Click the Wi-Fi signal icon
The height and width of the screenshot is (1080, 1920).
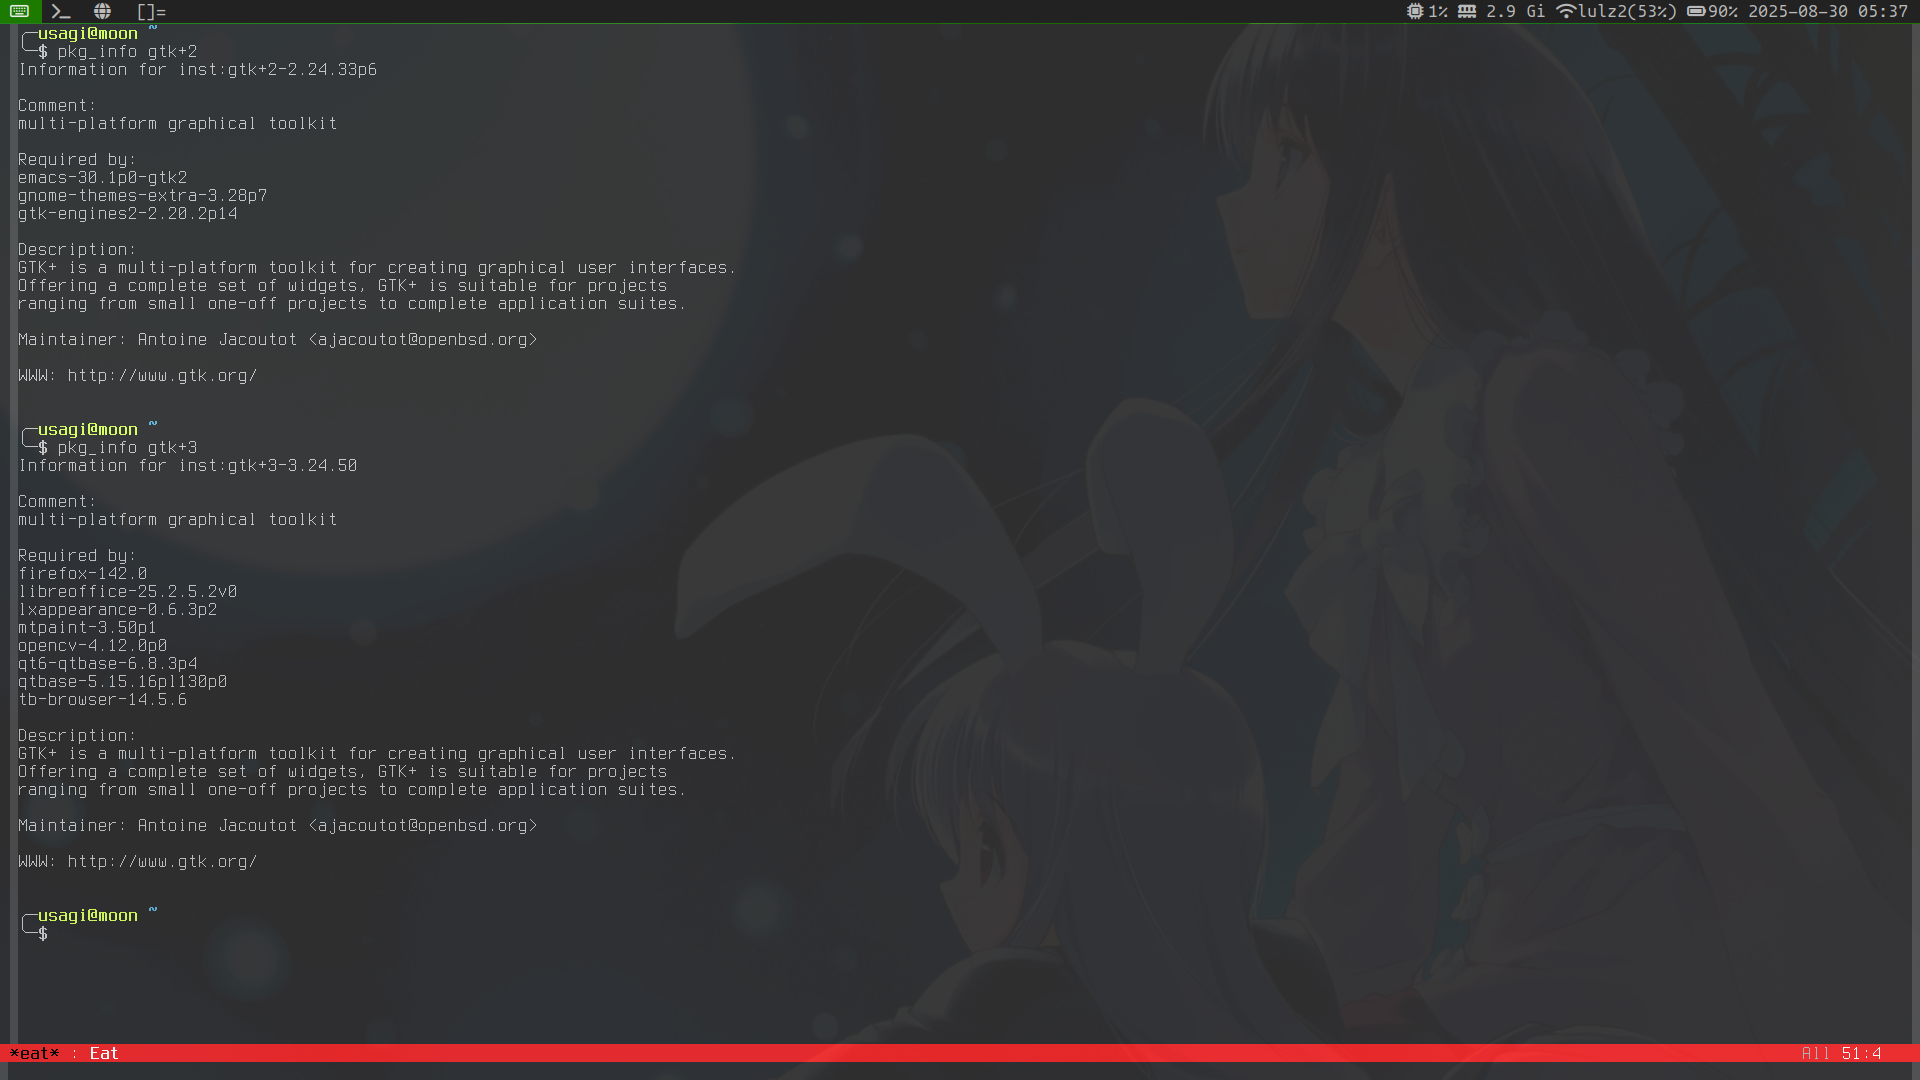point(1566,11)
